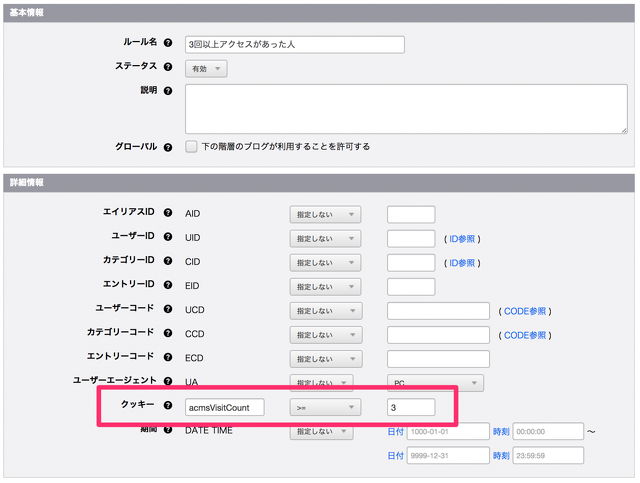Click the help icon beside グローバル
This screenshot has height=483, width=640.
click(x=167, y=147)
